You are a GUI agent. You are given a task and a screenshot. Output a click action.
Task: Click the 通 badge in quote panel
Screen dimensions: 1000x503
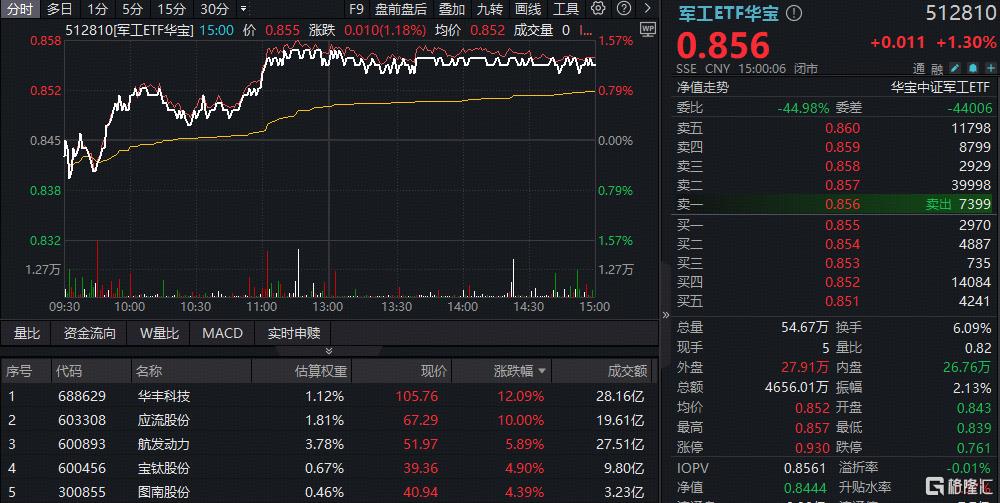(x=919, y=68)
